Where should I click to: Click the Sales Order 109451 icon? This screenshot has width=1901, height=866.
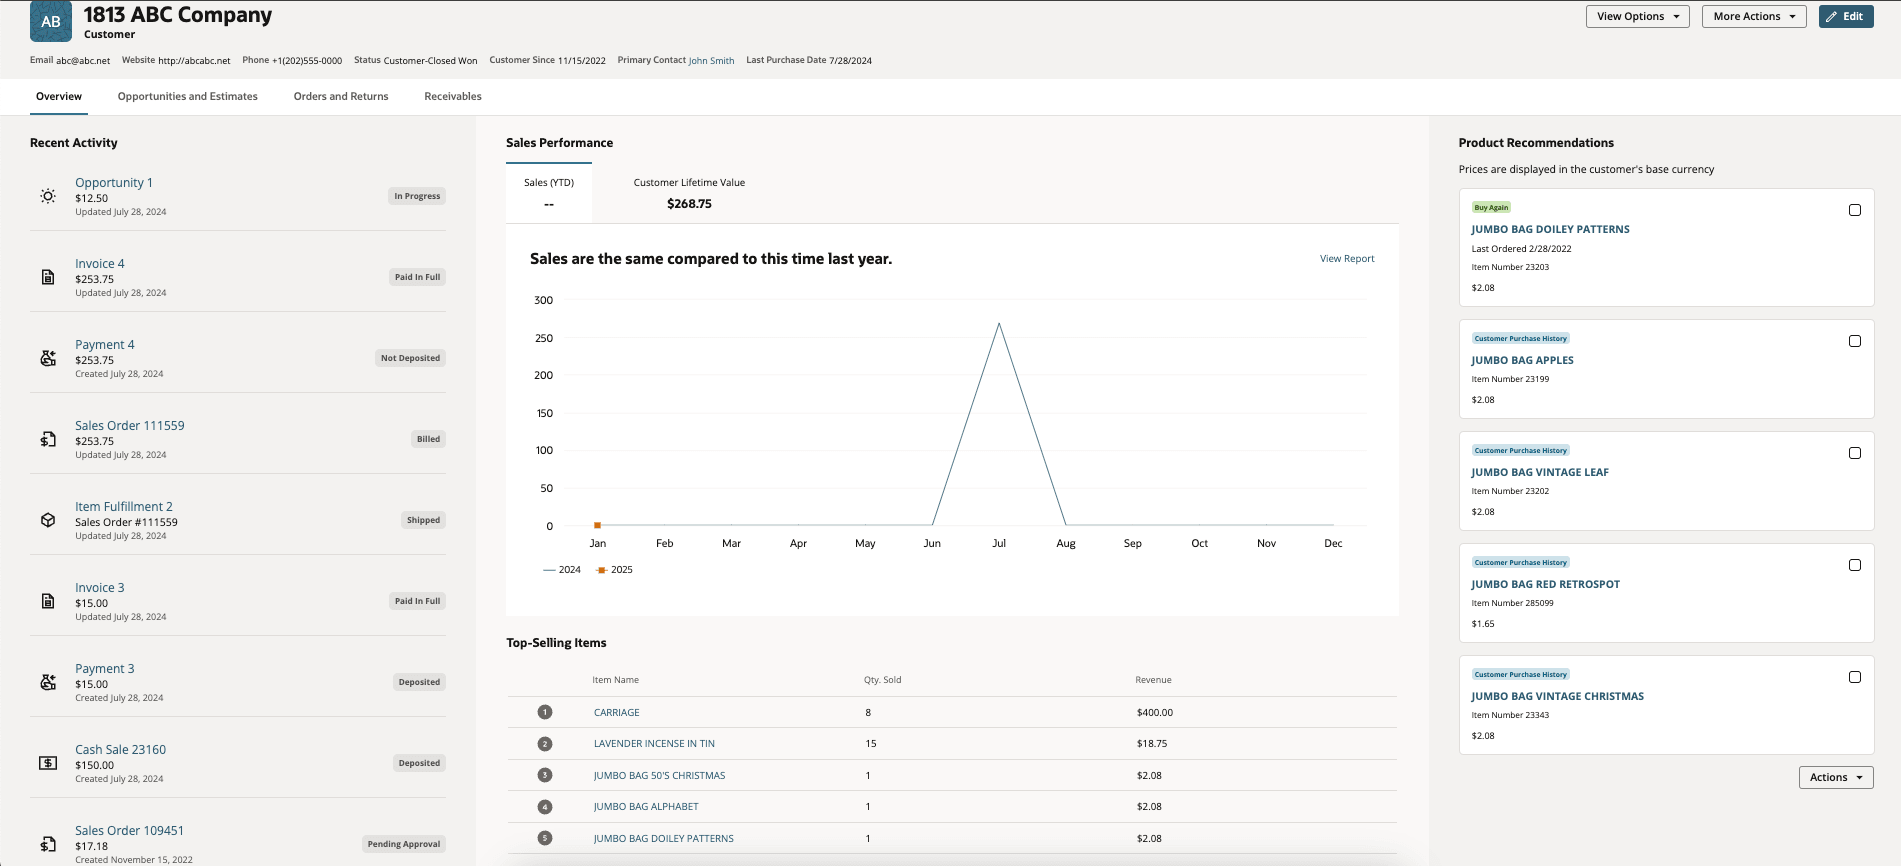click(x=48, y=844)
